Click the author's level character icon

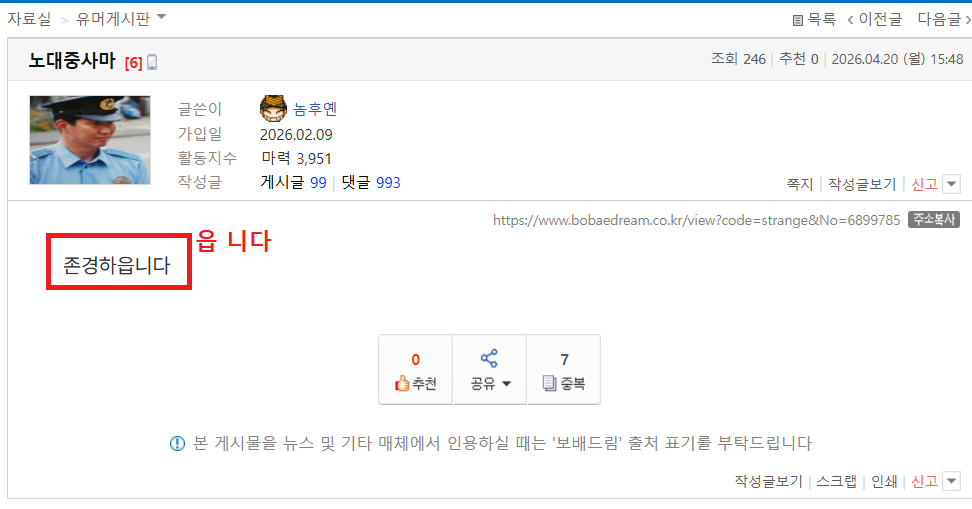point(273,108)
